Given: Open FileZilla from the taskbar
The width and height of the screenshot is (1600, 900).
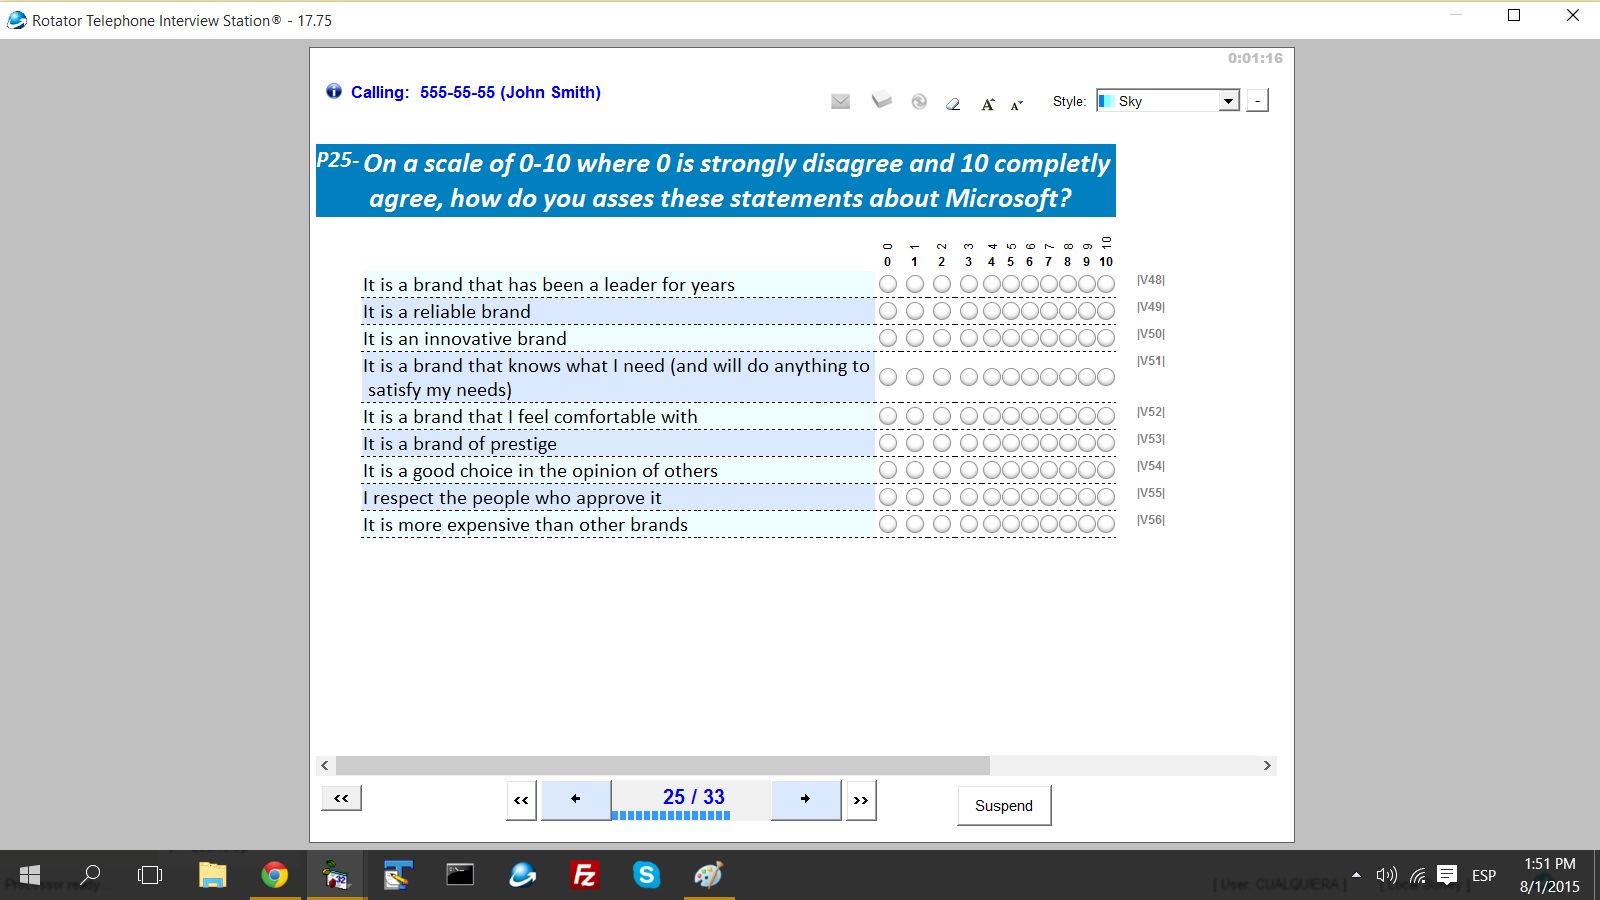Looking at the screenshot, I should 584,876.
